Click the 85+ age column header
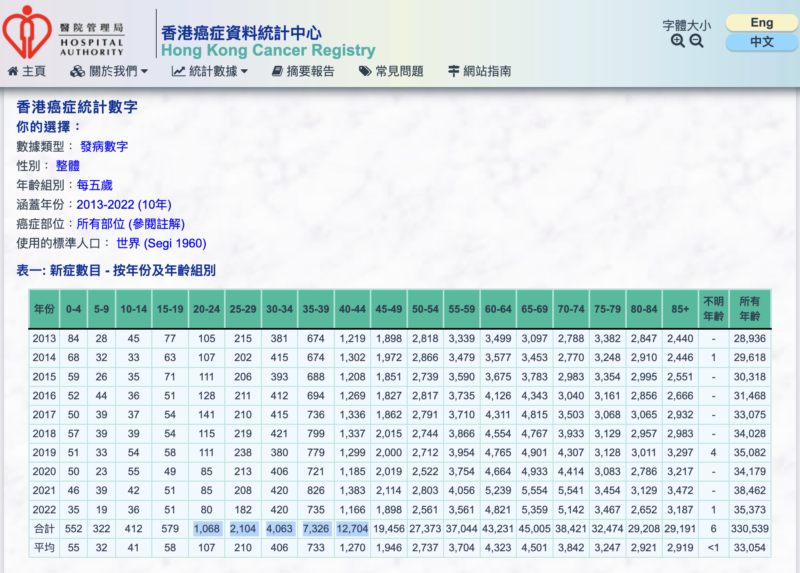The width and height of the screenshot is (800, 573). tap(680, 309)
